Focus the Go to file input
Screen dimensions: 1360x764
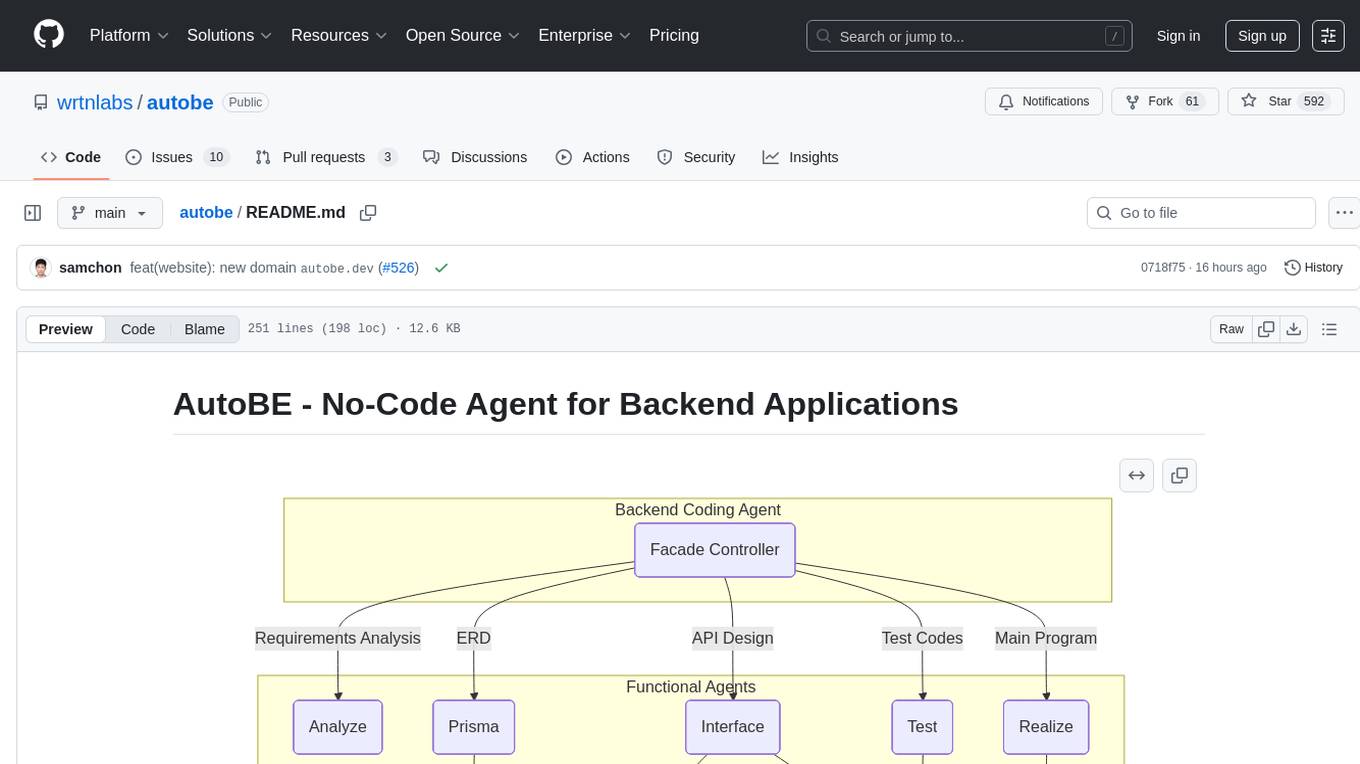click(x=1201, y=213)
